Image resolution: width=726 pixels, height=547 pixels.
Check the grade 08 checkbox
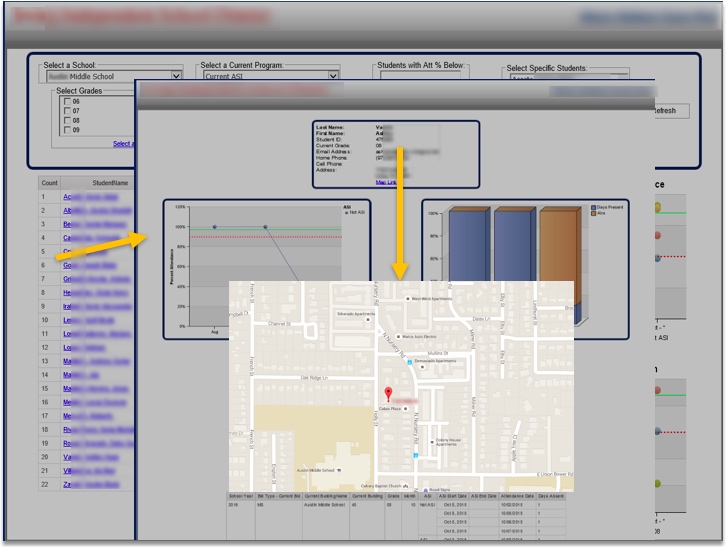[68, 120]
